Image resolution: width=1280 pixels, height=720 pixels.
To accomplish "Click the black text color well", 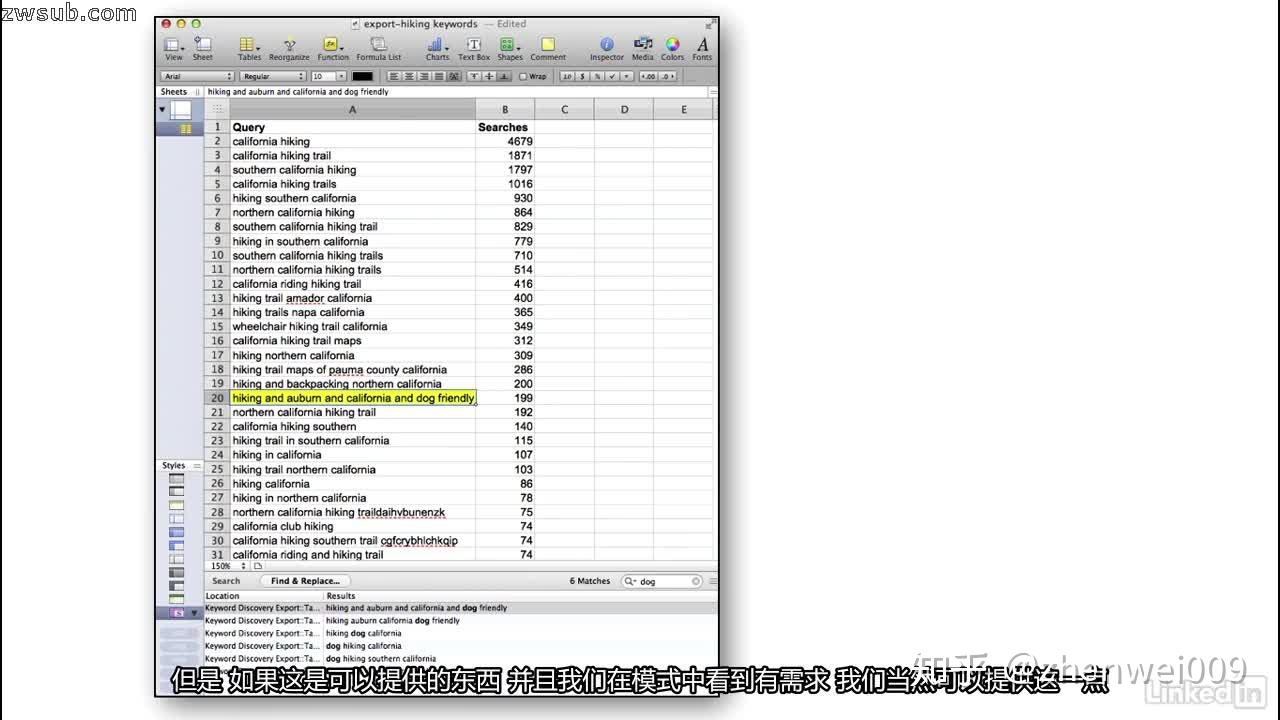I will tap(362, 77).
